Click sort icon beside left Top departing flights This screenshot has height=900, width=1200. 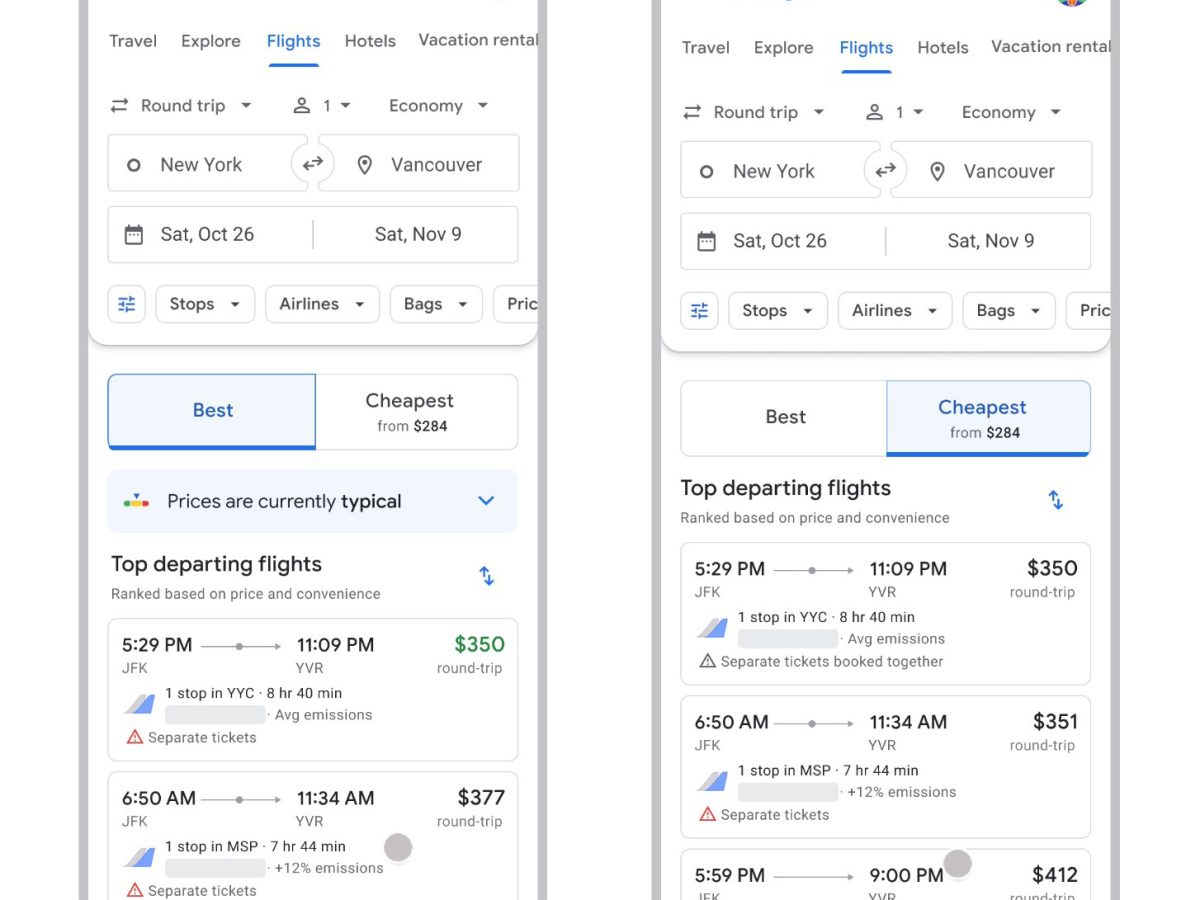tap(486, 576)
